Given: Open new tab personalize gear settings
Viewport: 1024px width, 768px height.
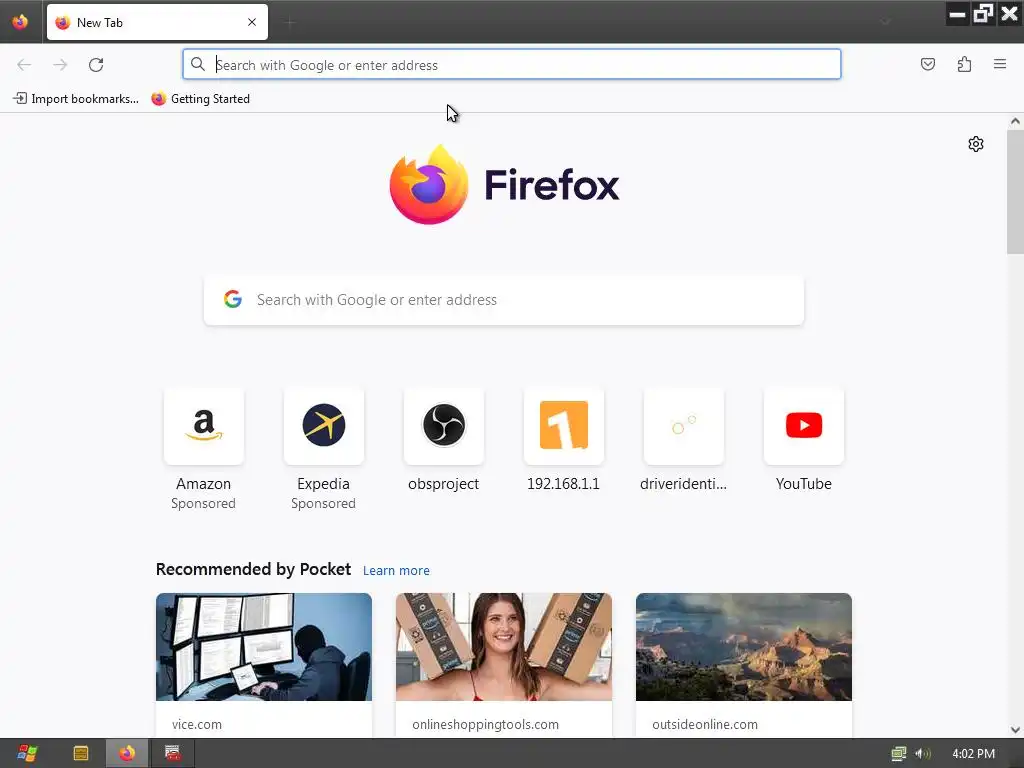Looking at the screenshot, I should coord(976,144).
